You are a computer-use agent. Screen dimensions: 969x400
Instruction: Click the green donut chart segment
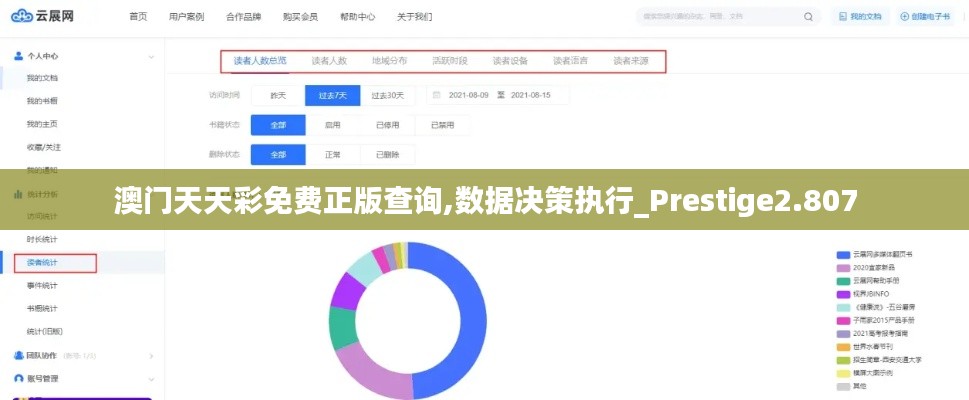[x=342, y=328]
